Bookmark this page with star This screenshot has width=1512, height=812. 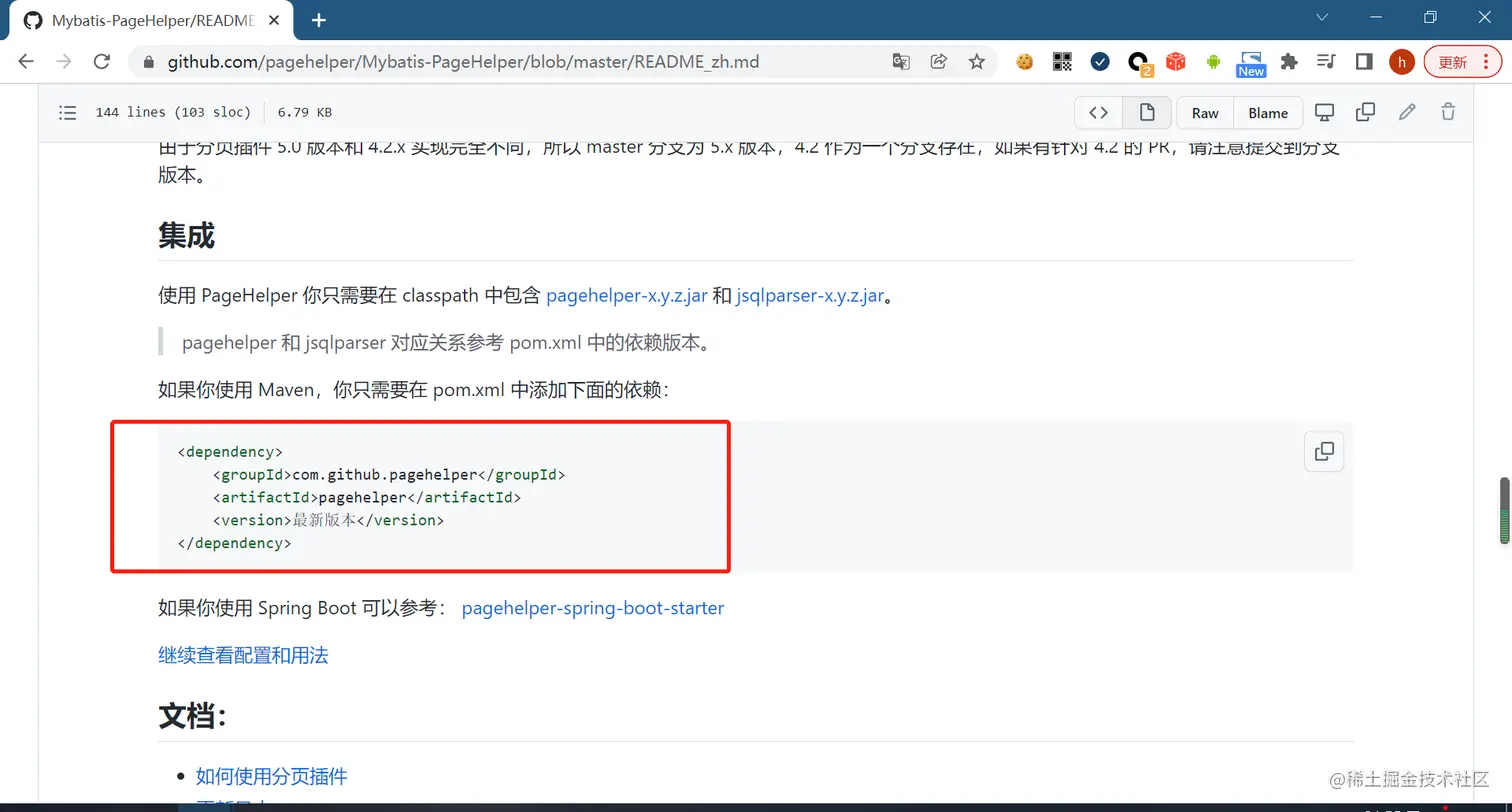[x=977, y=62]
